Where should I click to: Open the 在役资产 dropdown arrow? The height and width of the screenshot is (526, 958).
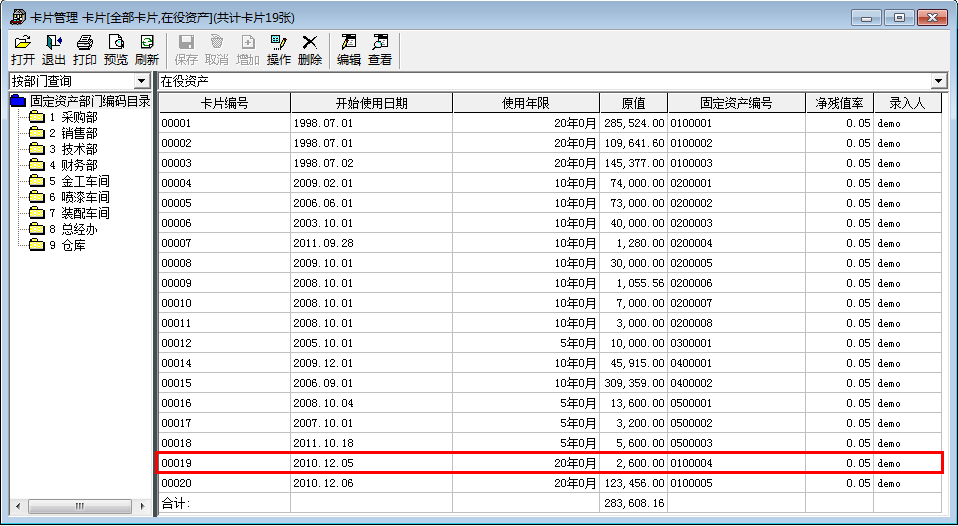tap(938, 81)
